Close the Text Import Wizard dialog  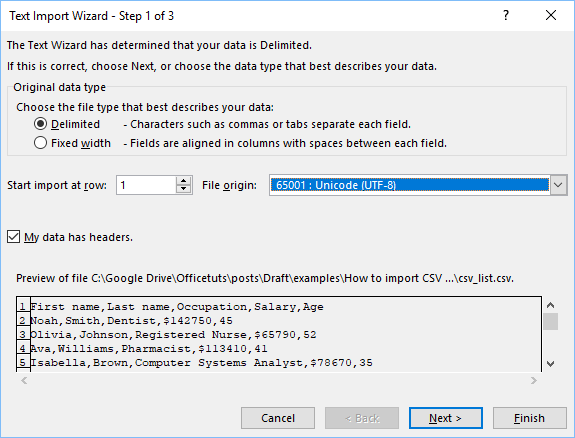(x=550, y=15)
